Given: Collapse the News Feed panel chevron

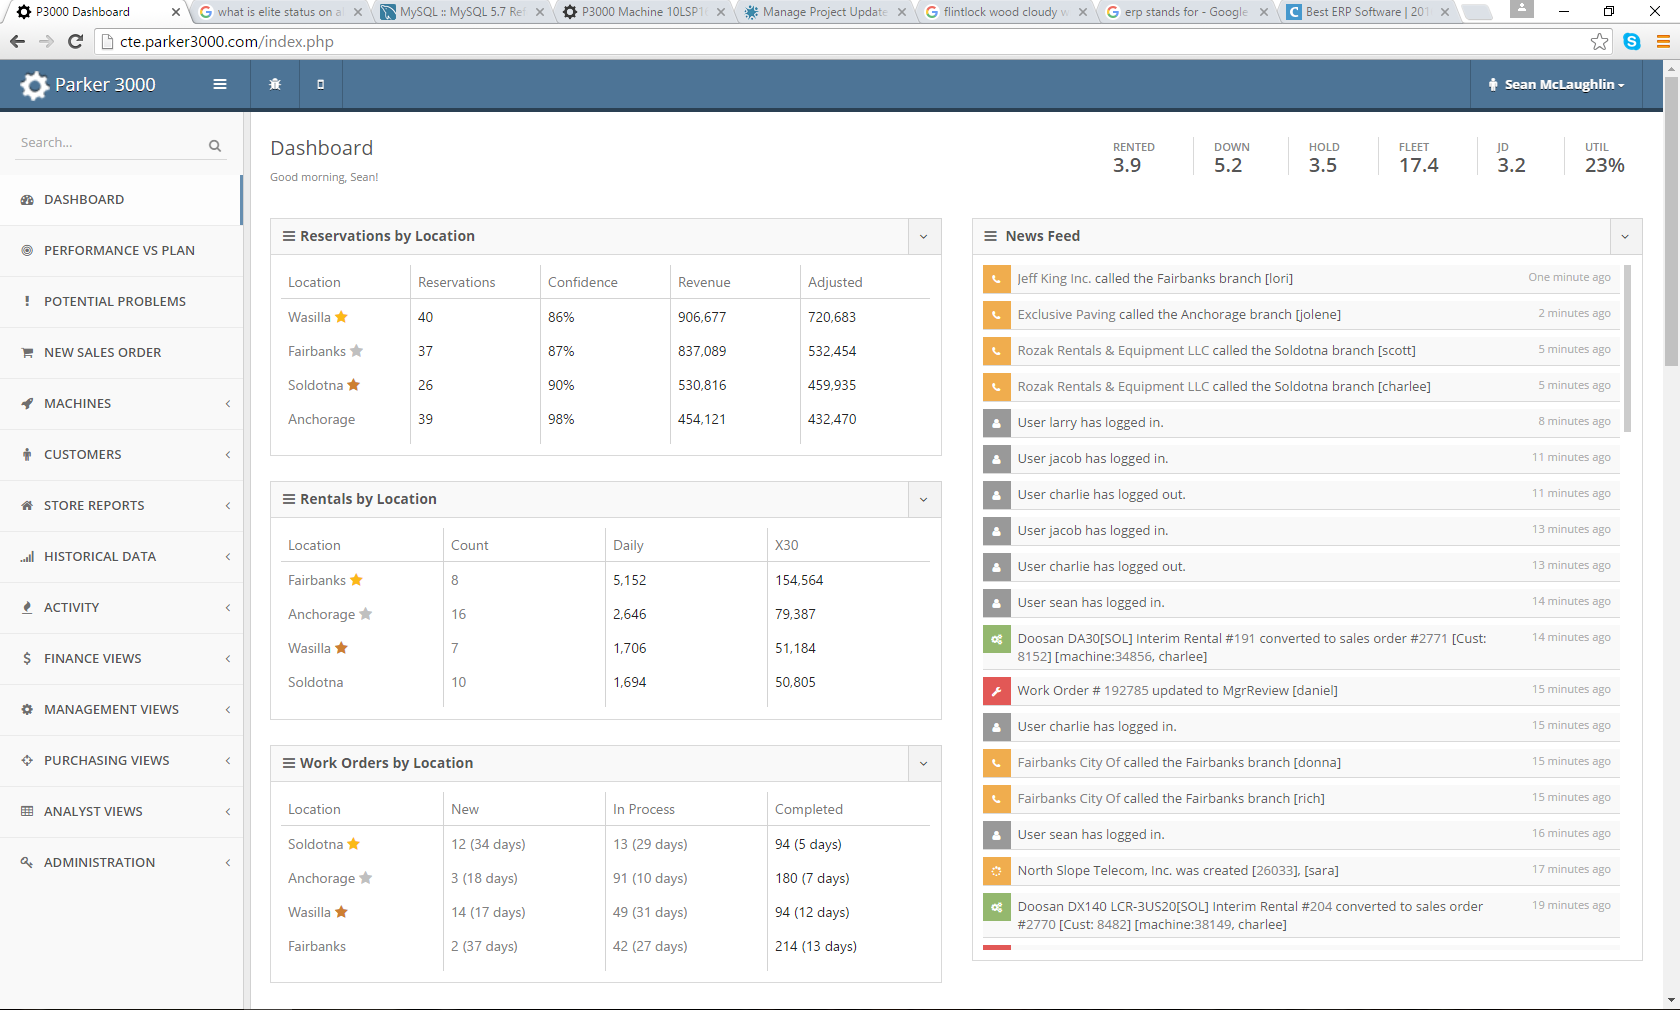Looking at the screenshot, I should 1625,237.
